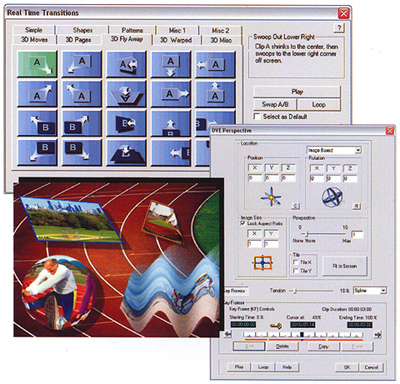Select the Swoop Out Lower Right transition
This screenshot has height=384, width=400.
pyautogui.click(x=37, y=64)
